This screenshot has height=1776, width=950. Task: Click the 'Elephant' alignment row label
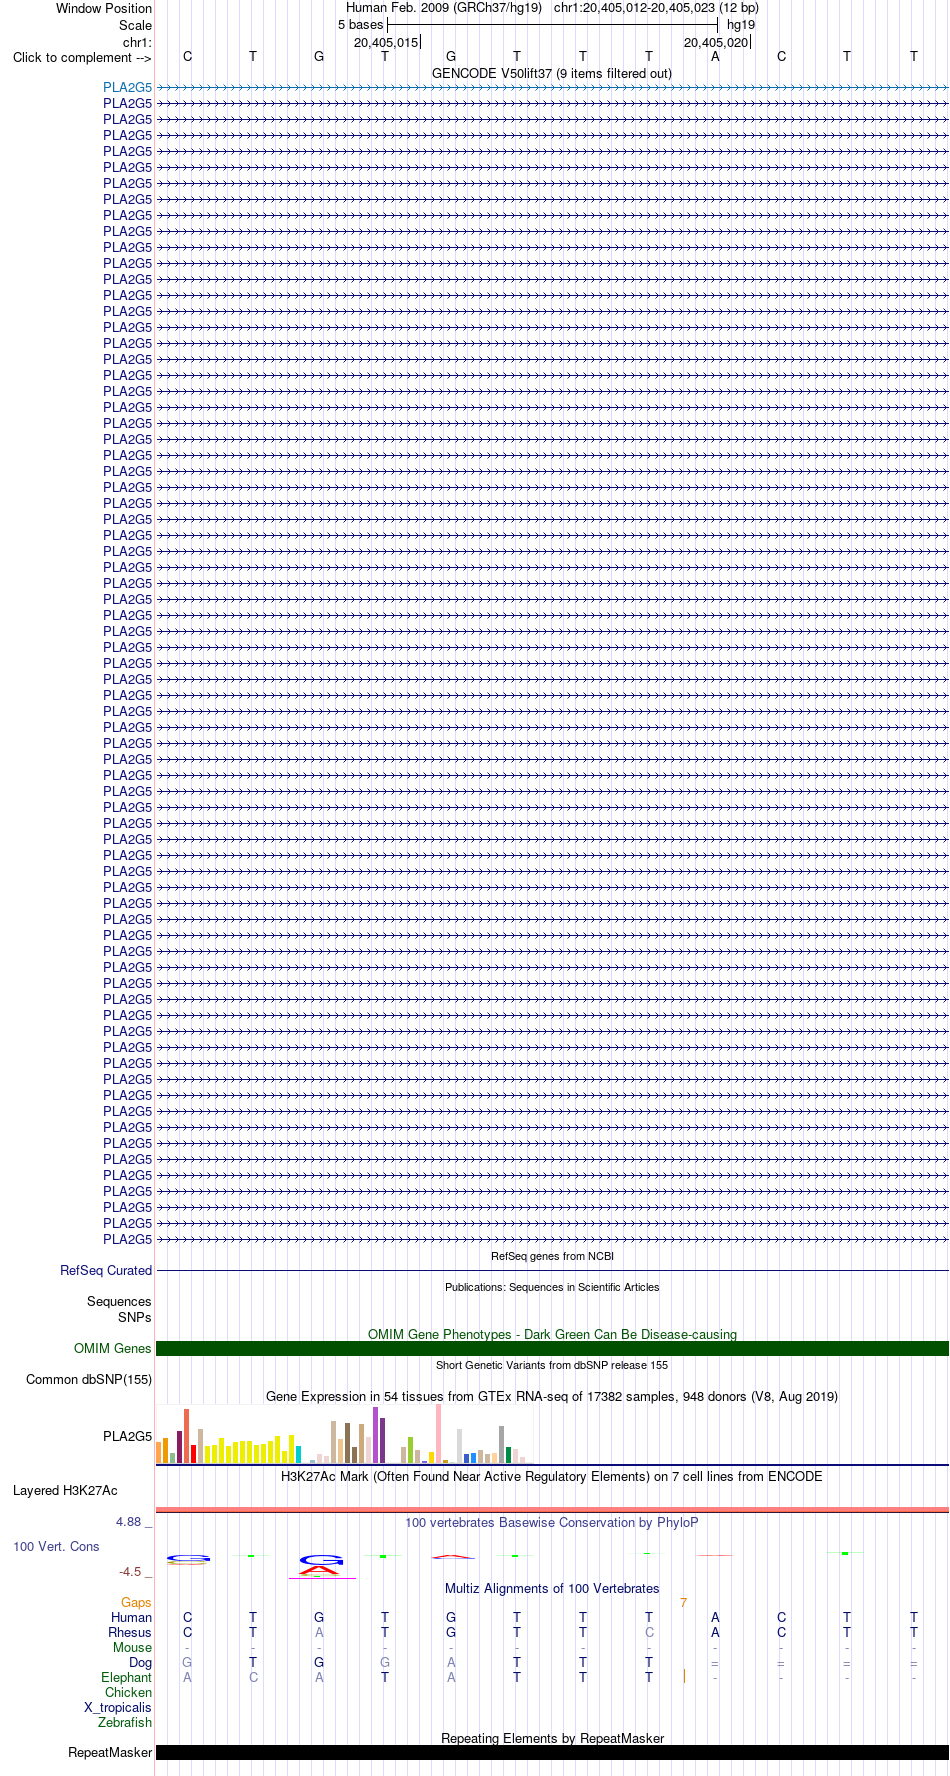[127, 1678]
